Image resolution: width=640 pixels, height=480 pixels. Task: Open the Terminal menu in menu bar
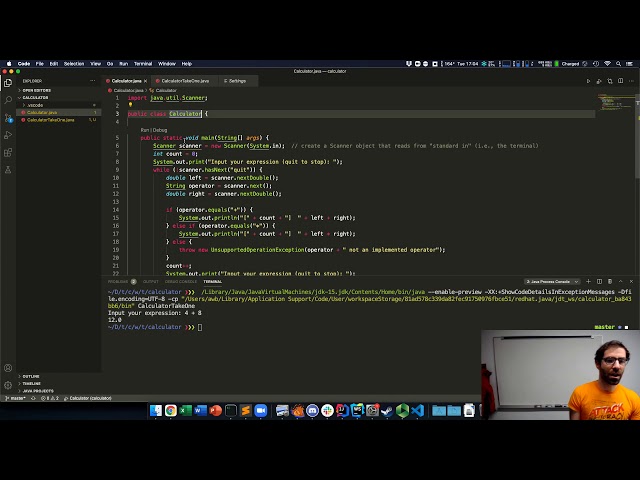pyautogui.click(x=143, y=64)
